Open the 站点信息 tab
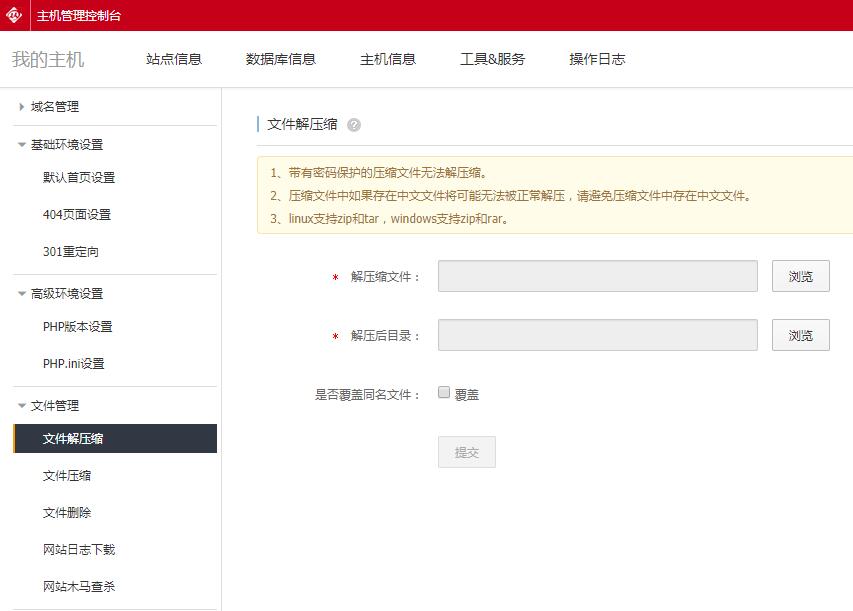Screen dimensions: 853x611 point(174,59)
